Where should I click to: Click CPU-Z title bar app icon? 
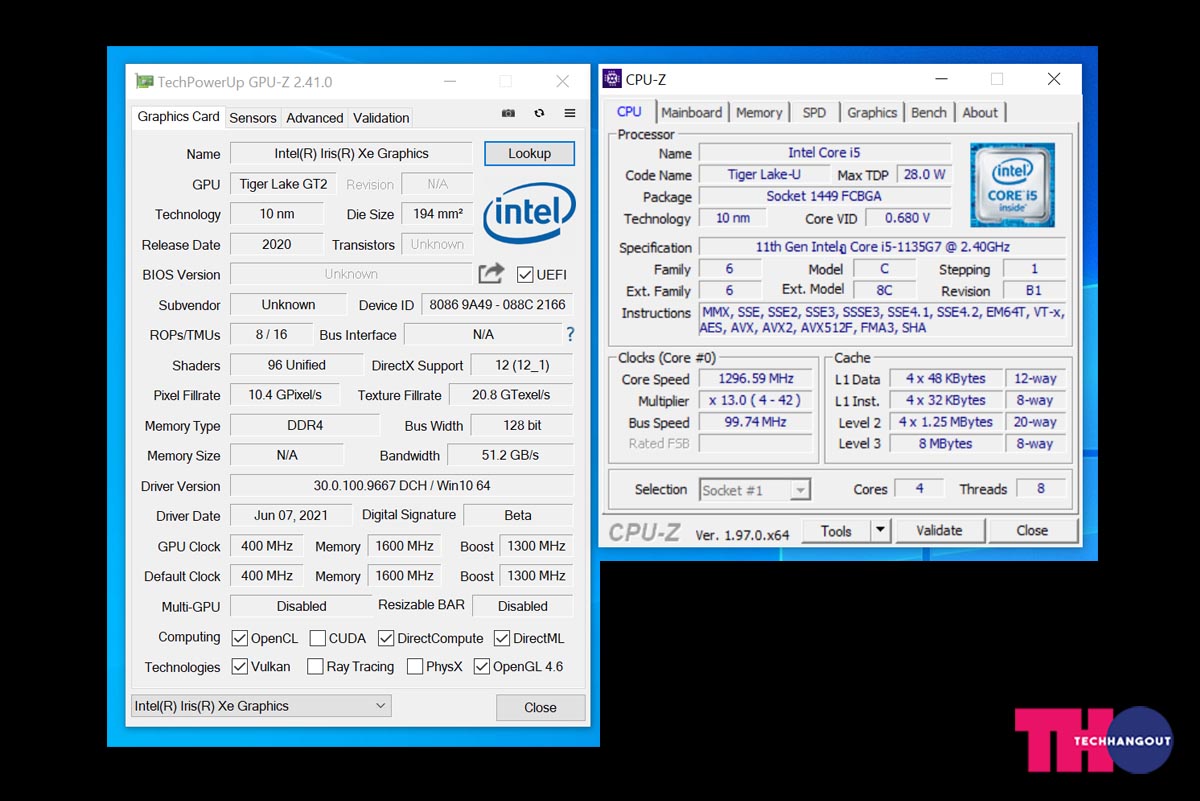[612, 79]
